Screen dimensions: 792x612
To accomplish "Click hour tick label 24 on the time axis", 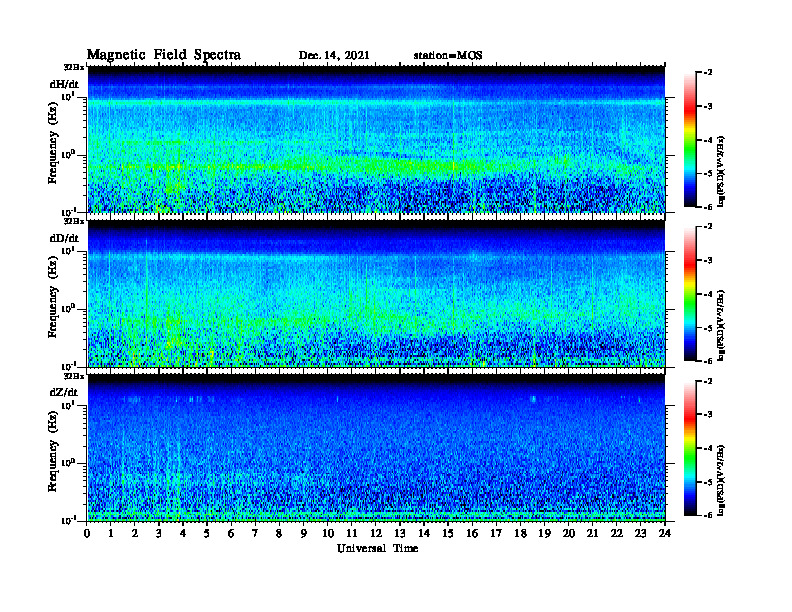I will [x=665, y=534].
